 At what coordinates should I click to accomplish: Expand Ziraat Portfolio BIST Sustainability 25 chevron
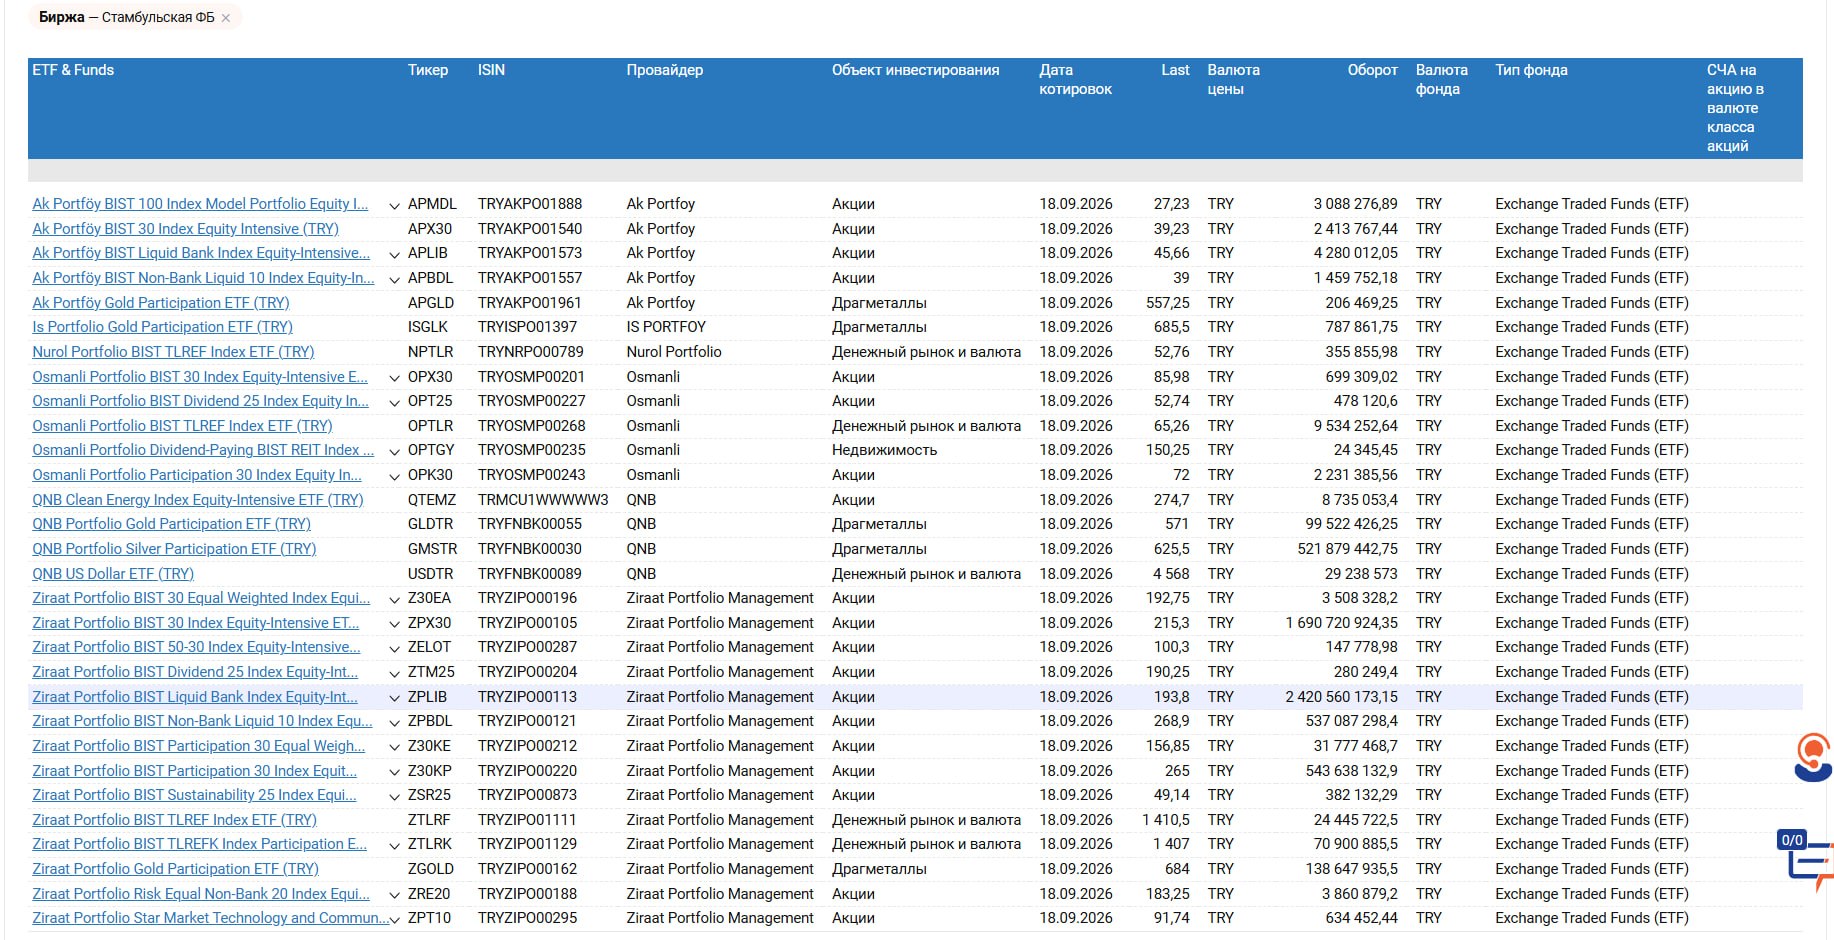coord(394,796)
